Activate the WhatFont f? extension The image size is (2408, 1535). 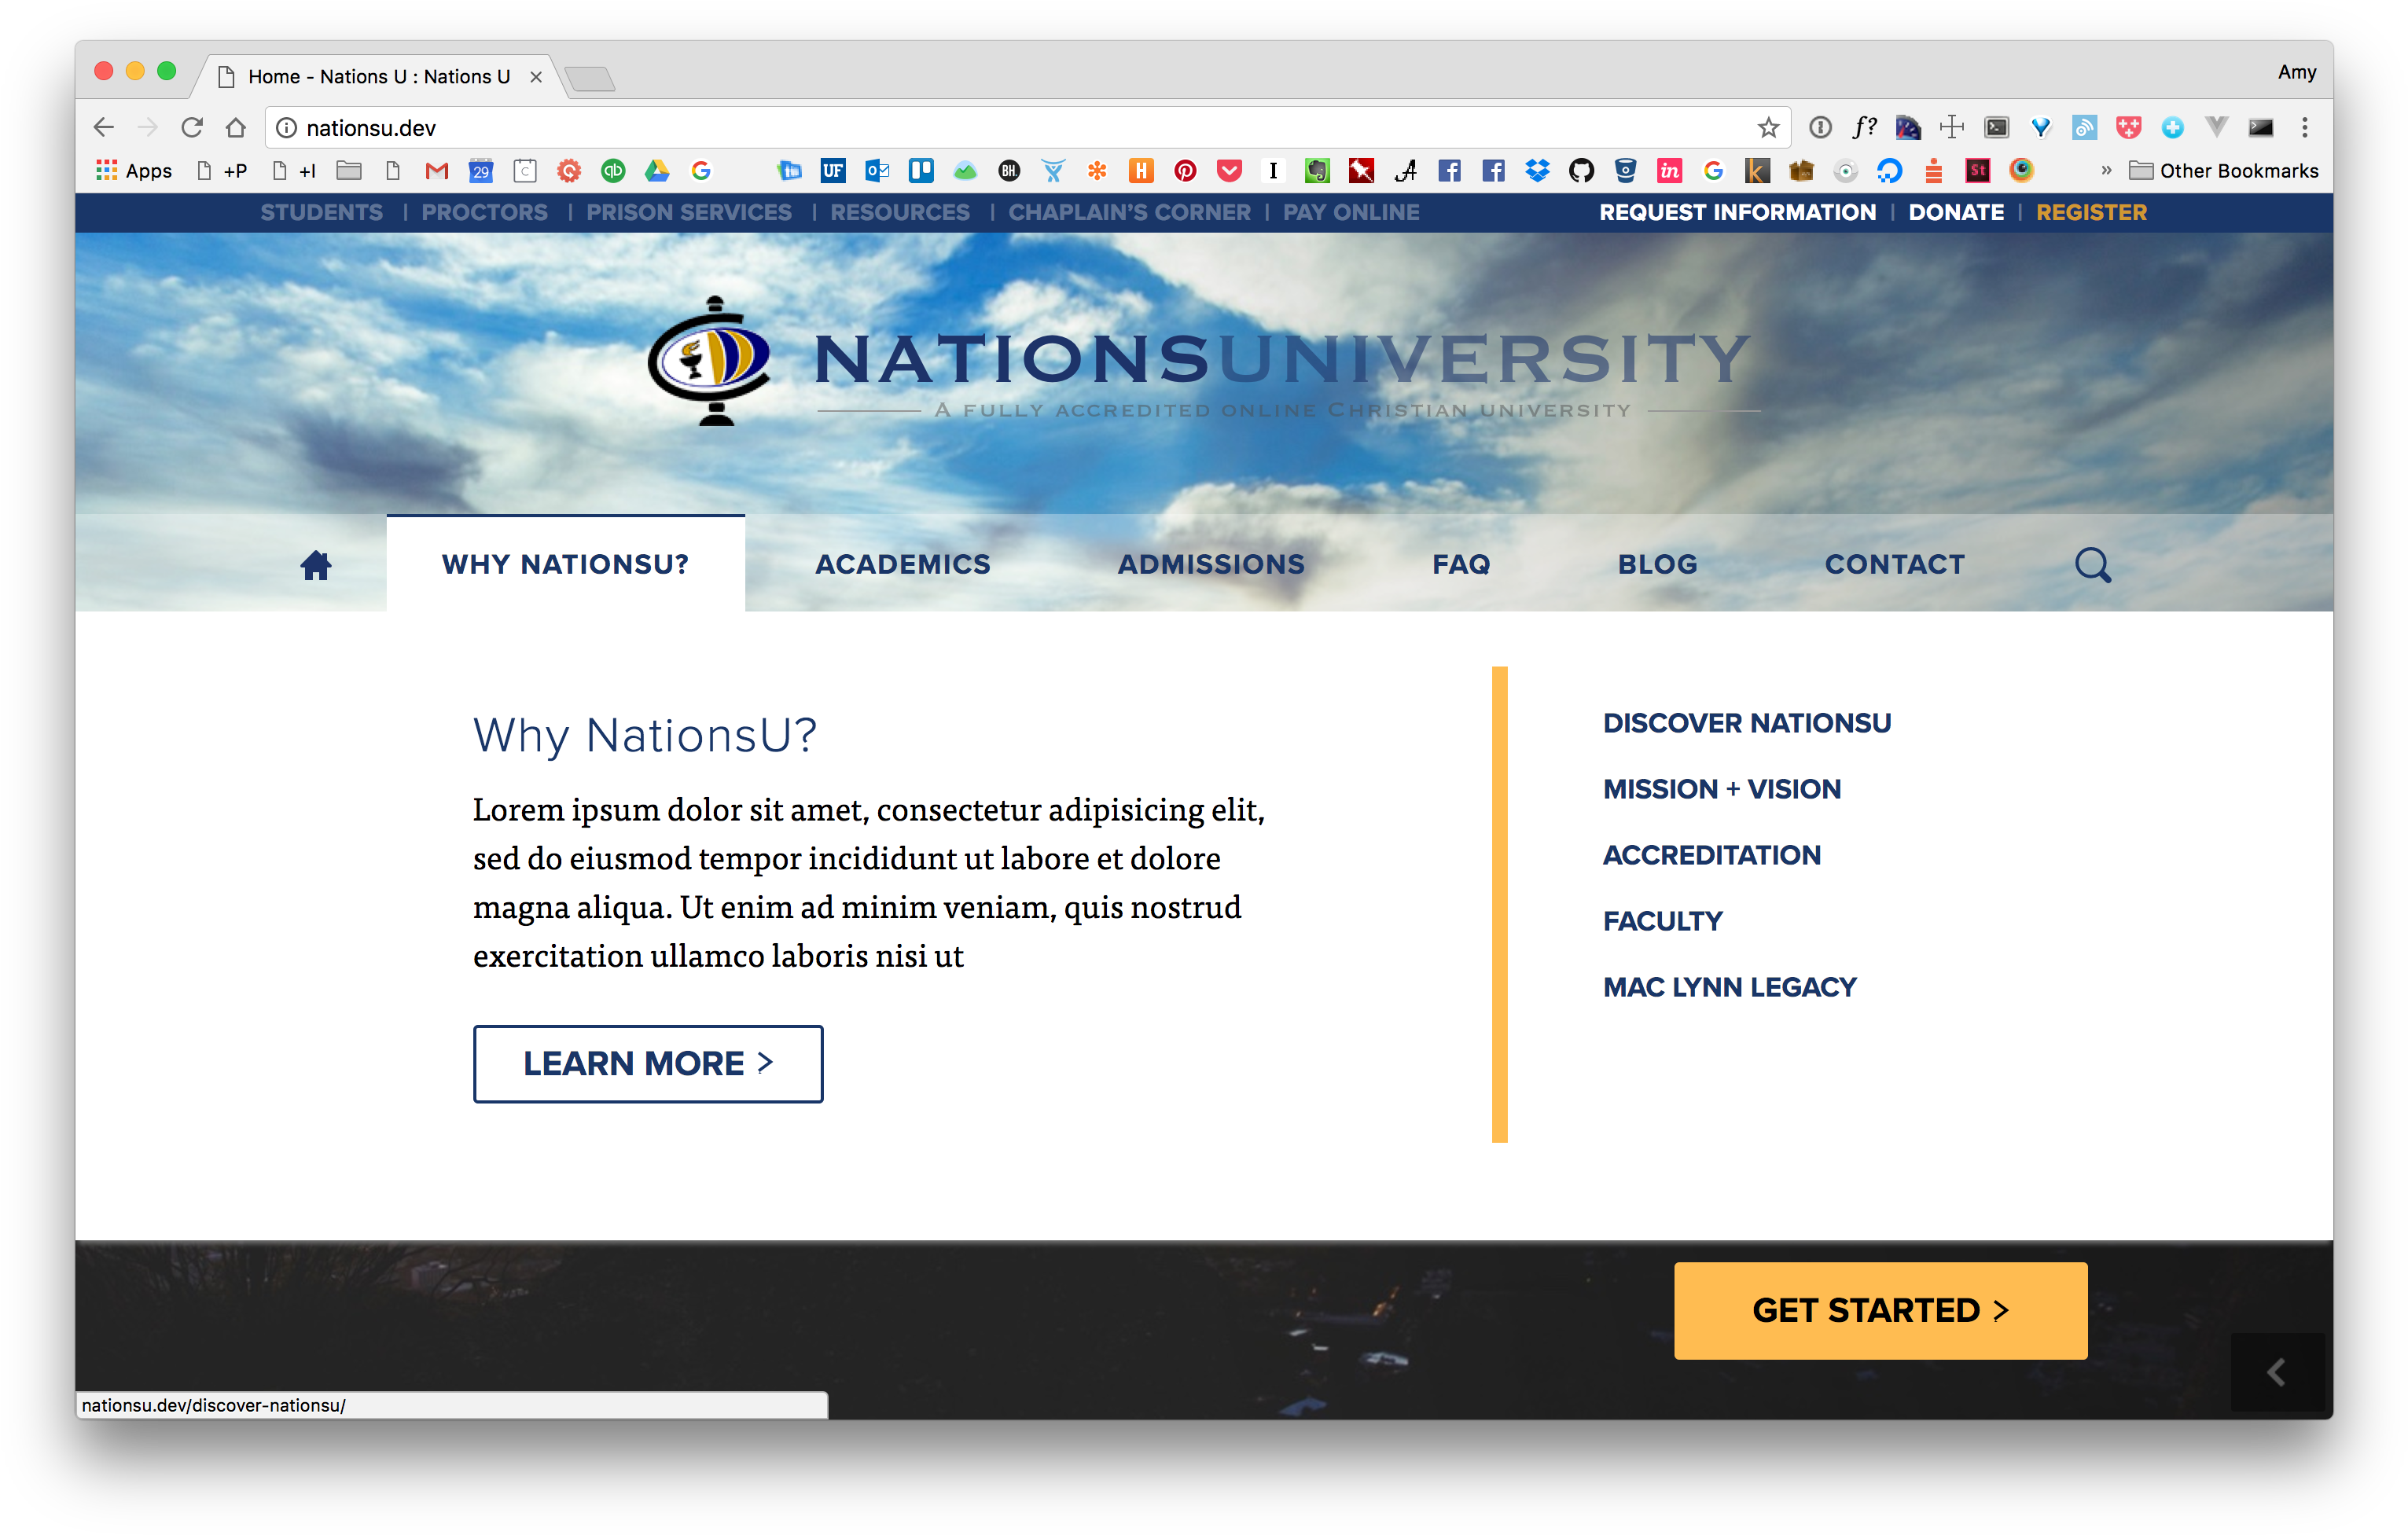point(1864,127)
